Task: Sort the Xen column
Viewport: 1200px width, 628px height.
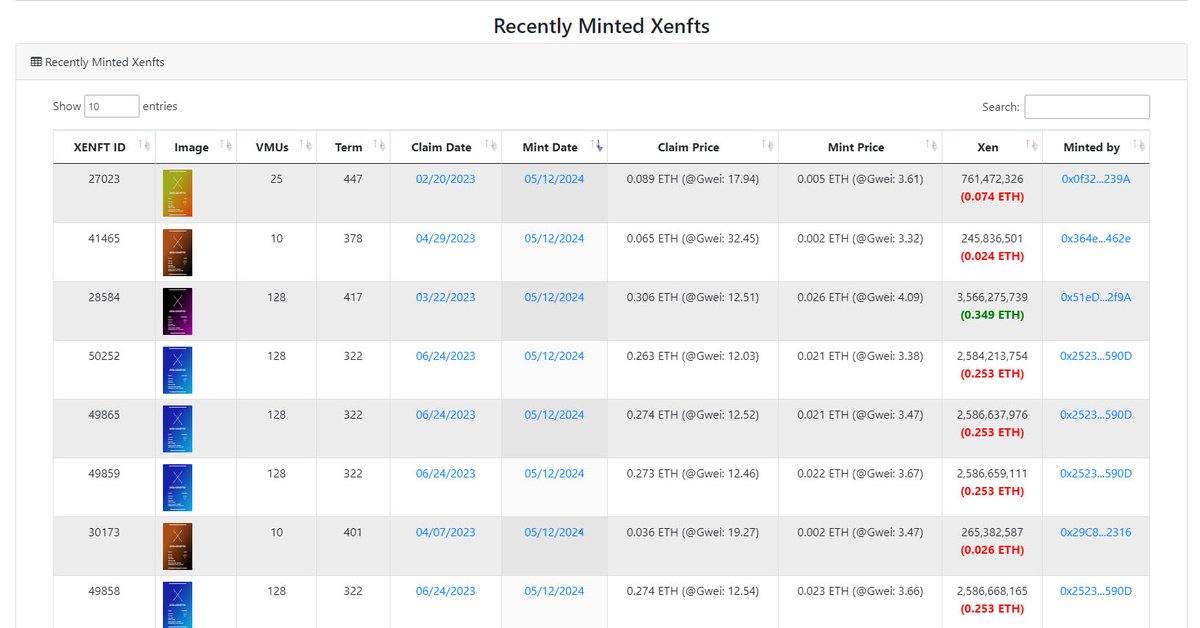Action: click(x=1030, y=146)
